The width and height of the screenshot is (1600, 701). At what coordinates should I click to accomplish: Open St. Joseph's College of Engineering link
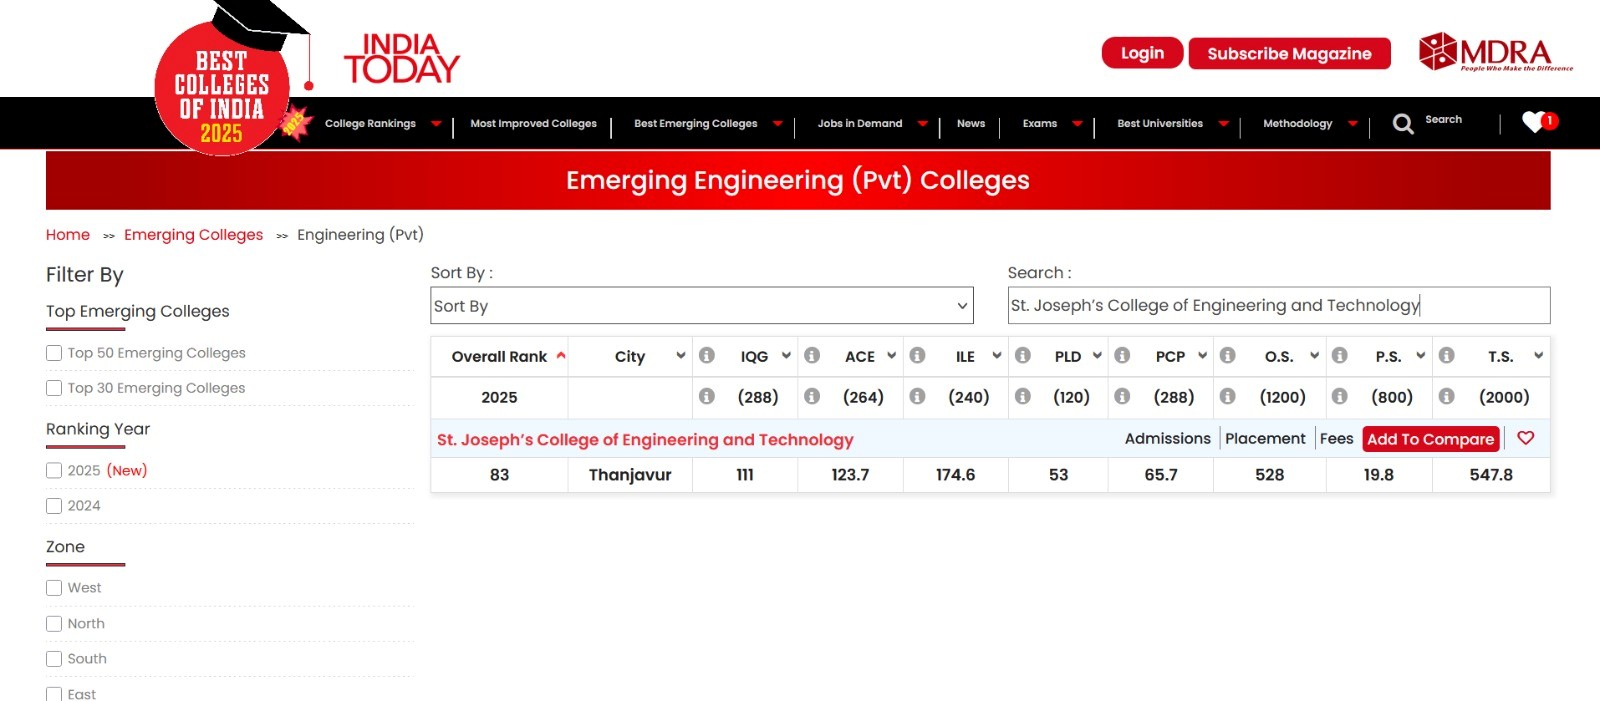(645, 440)
